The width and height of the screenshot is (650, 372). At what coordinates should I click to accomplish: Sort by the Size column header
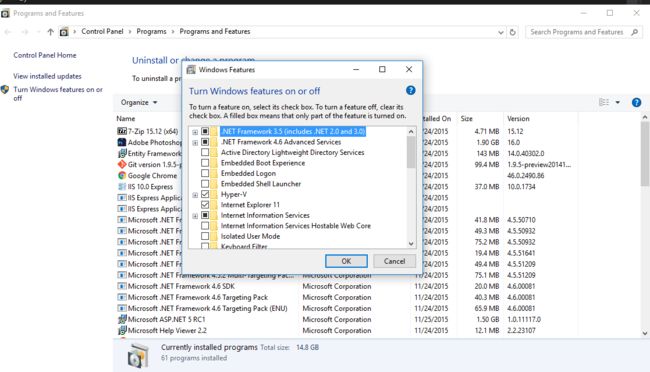[x=466, y=119]
